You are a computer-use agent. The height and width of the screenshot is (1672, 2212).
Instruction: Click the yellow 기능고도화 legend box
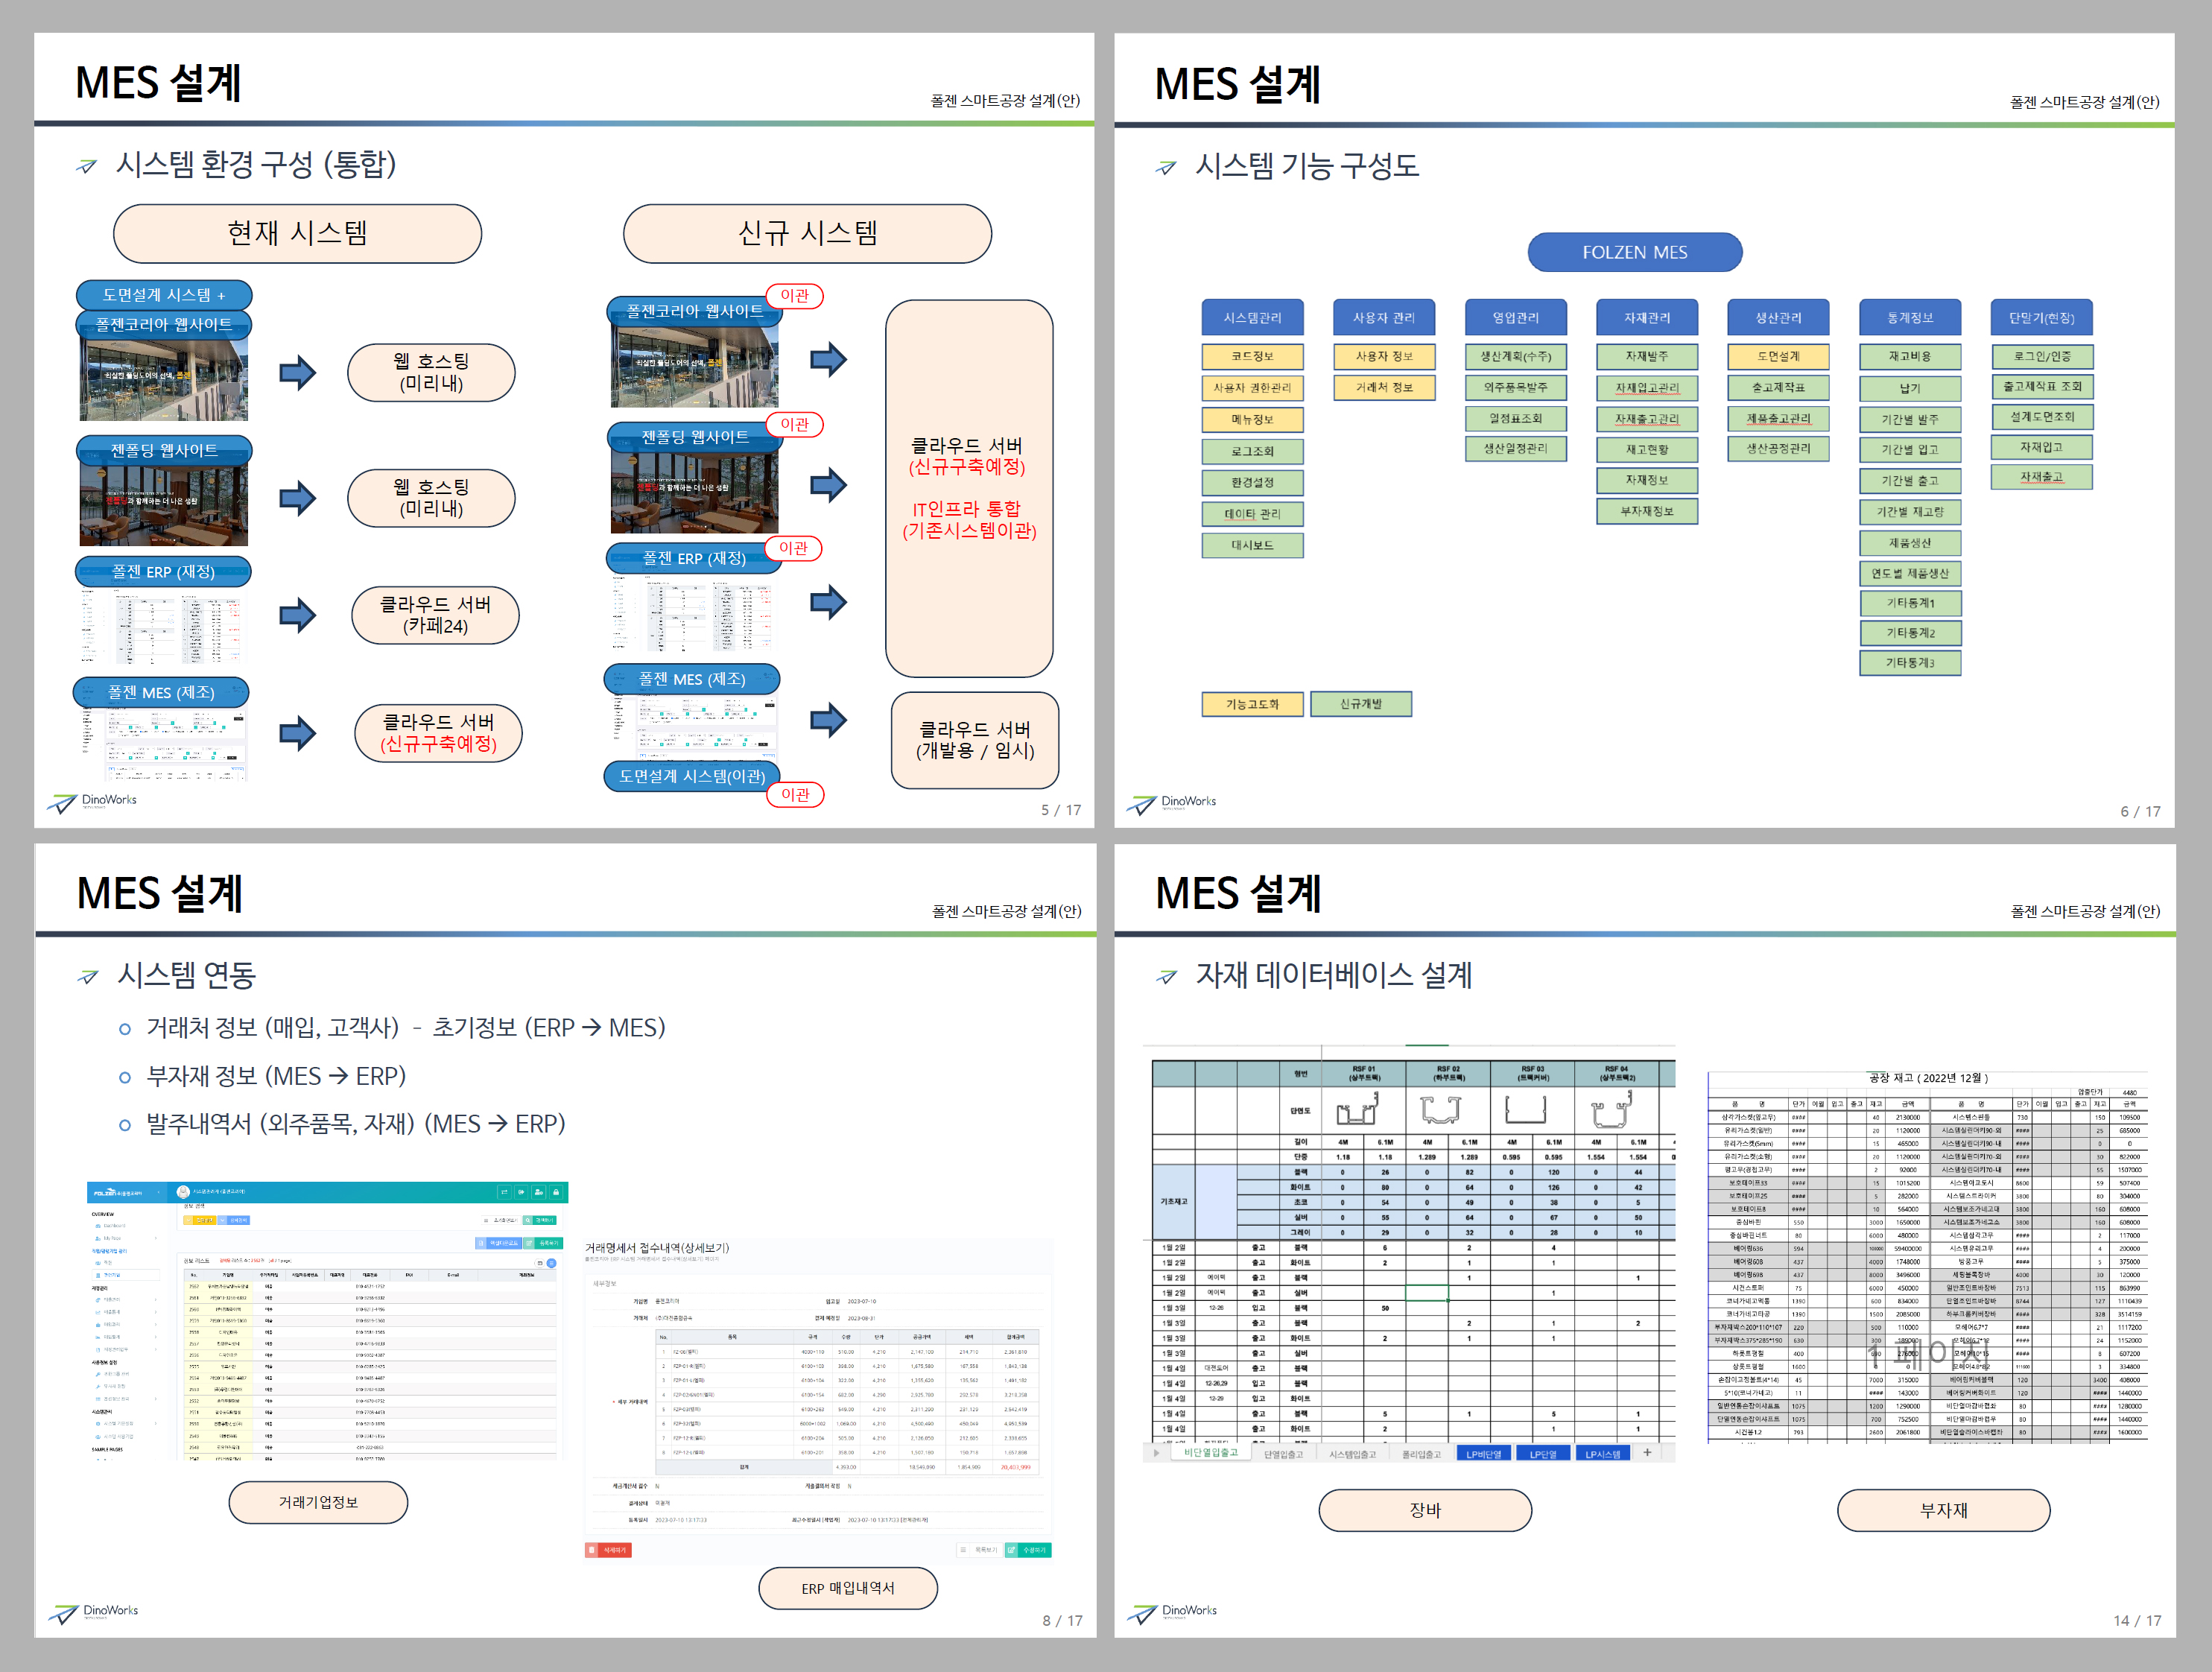[1252, 704]
